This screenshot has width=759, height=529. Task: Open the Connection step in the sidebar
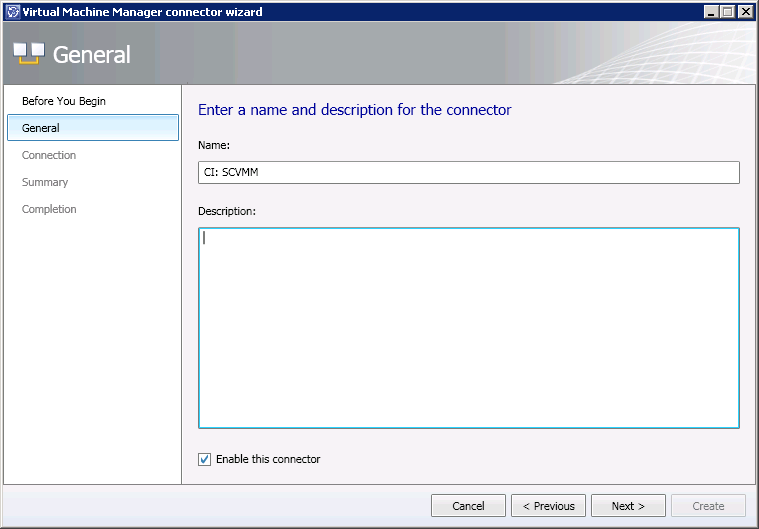tap(49, 155)
